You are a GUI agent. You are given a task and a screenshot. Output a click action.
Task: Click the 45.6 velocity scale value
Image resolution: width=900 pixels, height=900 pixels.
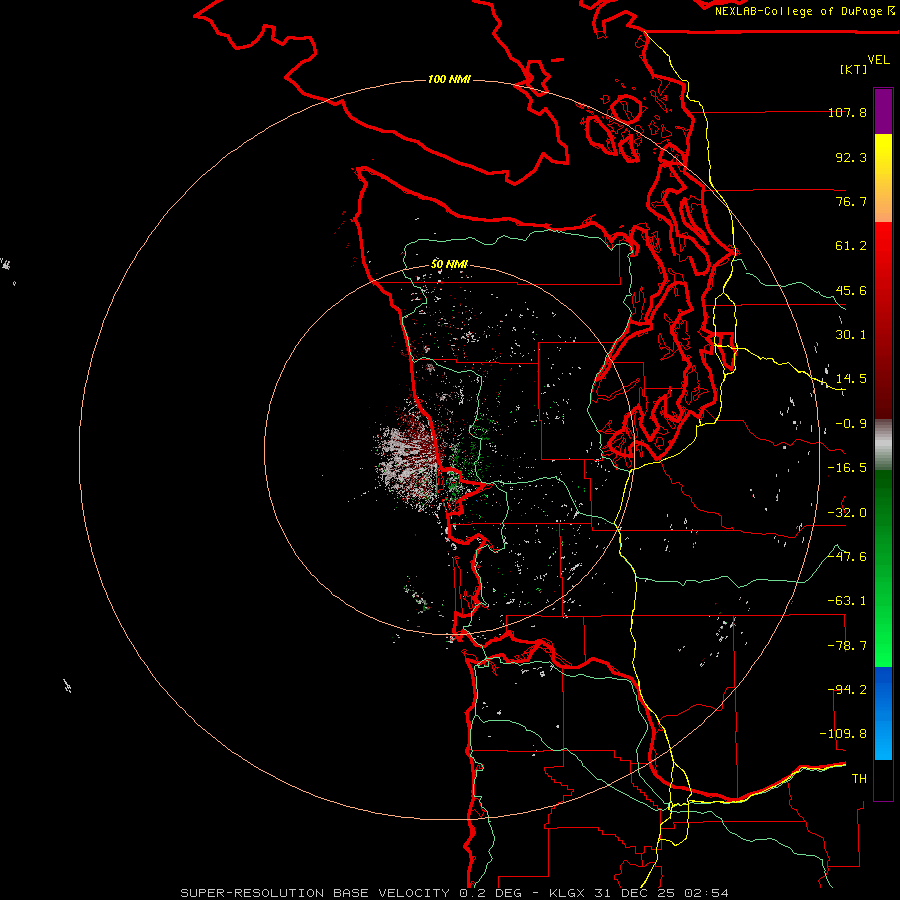(x=851, y=290)
